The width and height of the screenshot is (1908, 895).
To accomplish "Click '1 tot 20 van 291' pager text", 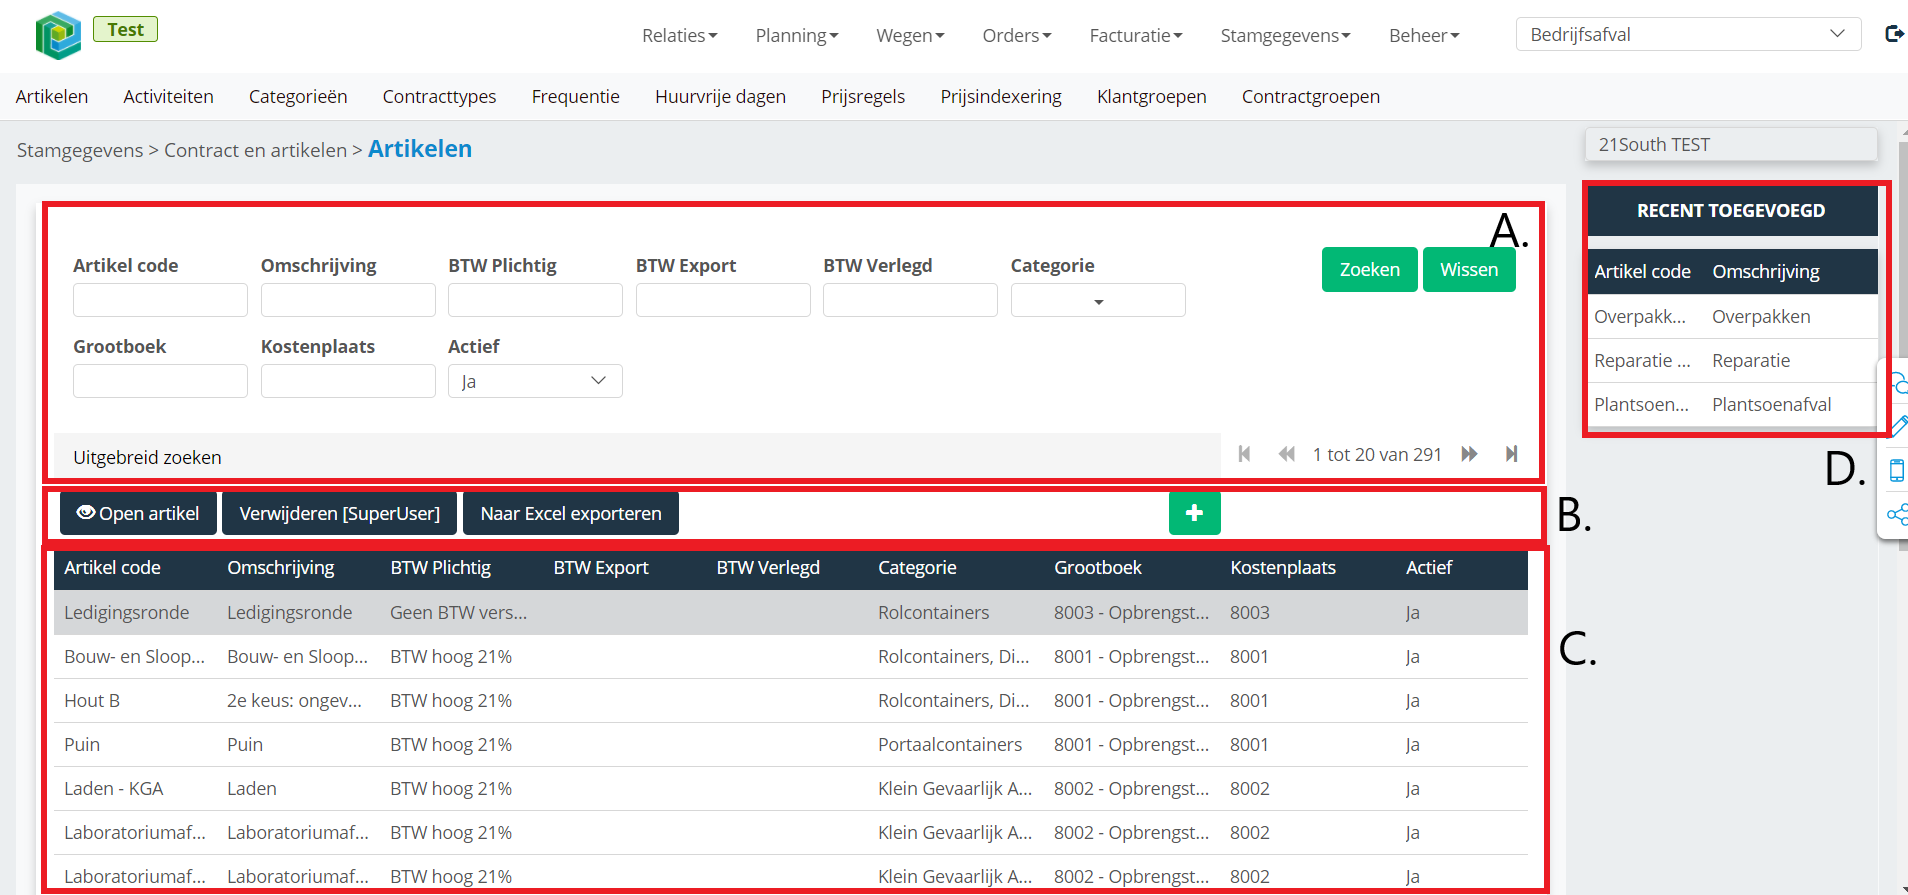I will click(x=1377, y=454).
